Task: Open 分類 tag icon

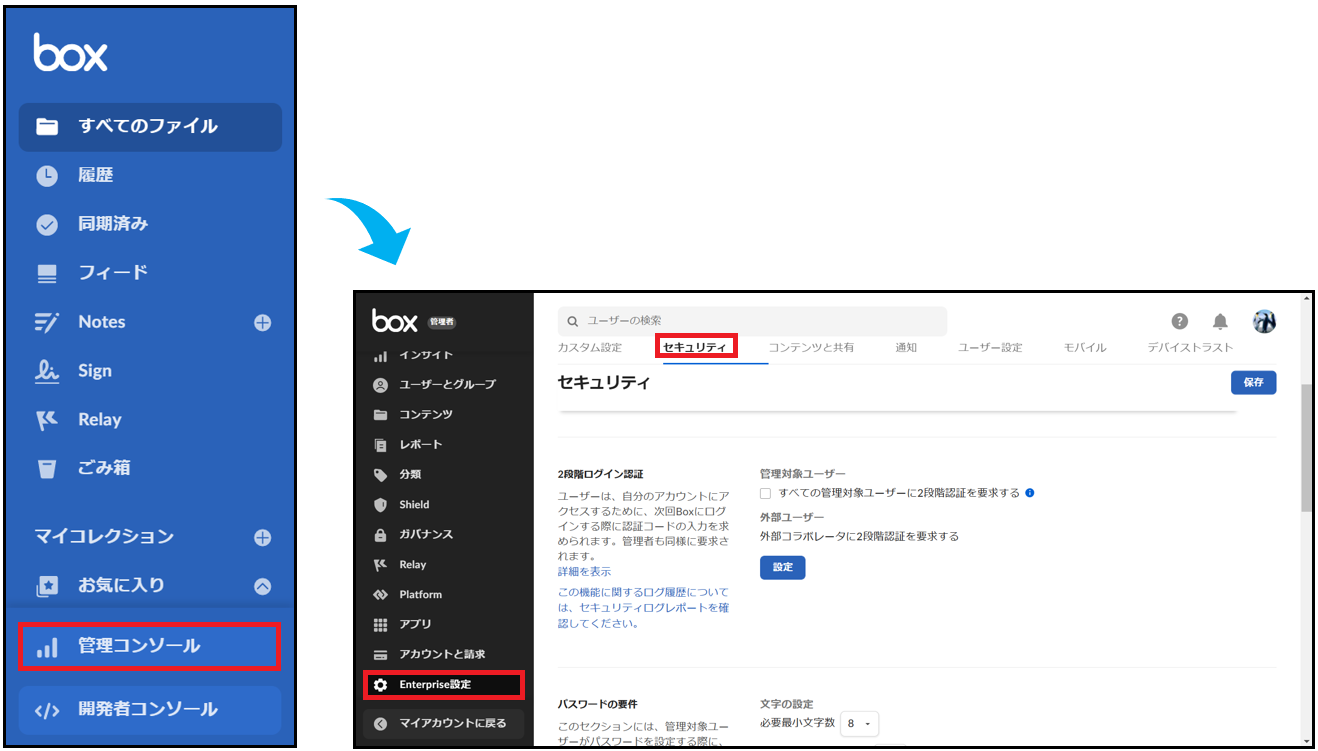Action: pos(380,475)
